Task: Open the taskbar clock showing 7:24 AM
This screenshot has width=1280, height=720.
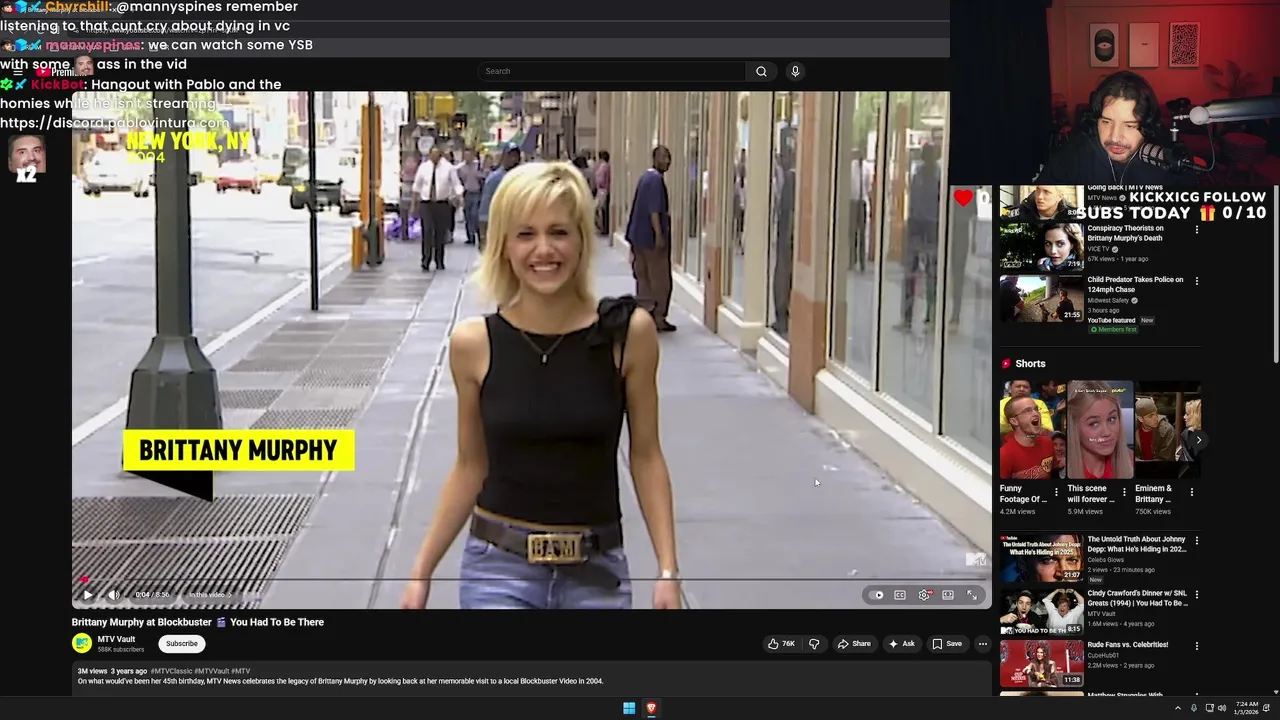Action: [x=1246, y=708]
